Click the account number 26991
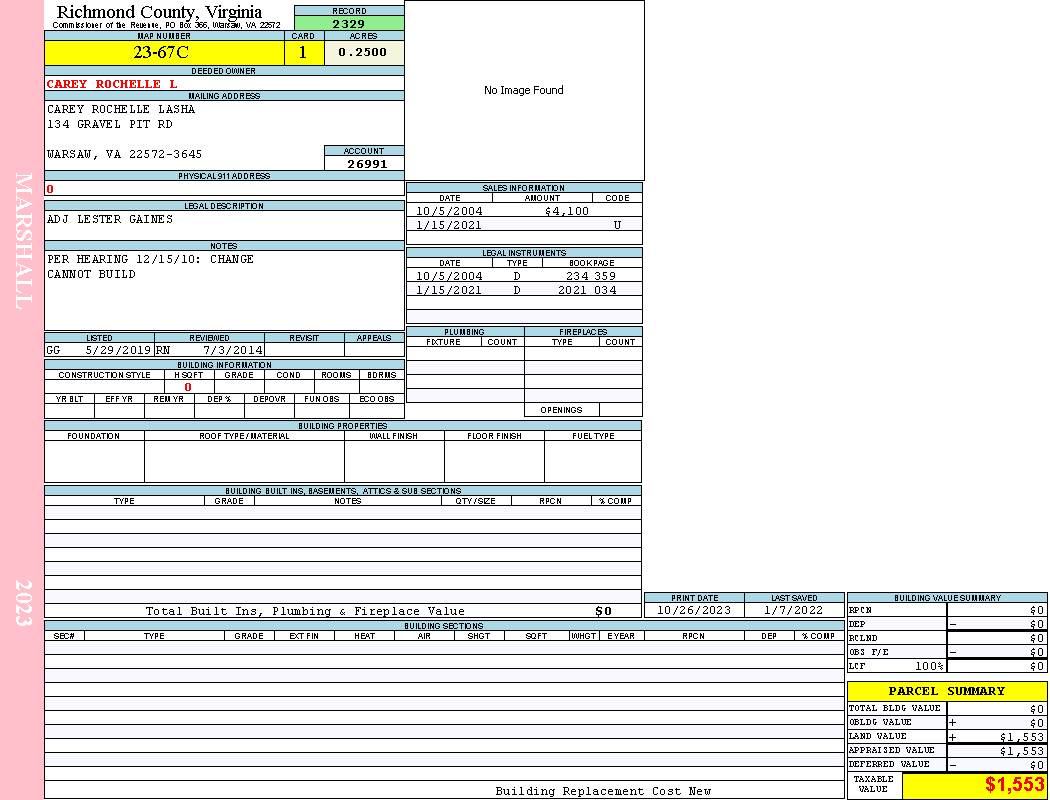1050x800 pixels. [x=367, y=164]
